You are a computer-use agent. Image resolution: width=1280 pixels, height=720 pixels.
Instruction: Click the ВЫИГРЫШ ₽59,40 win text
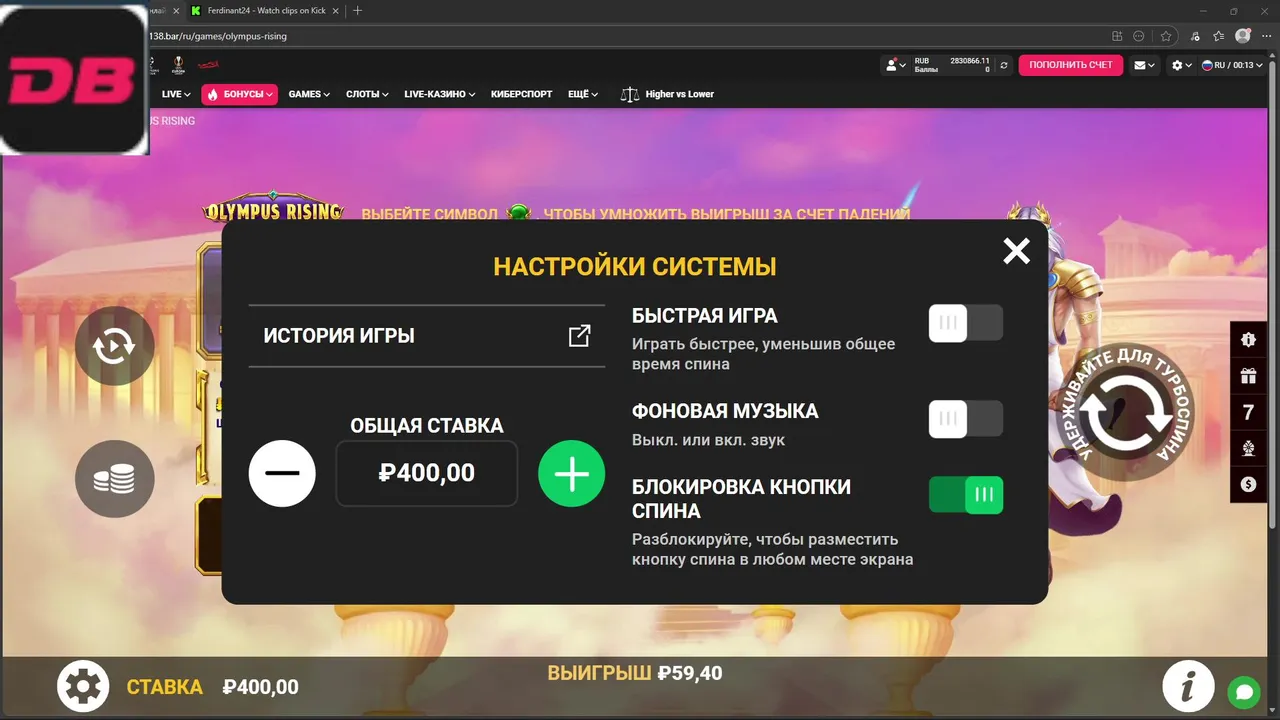(x=634, y=673)
